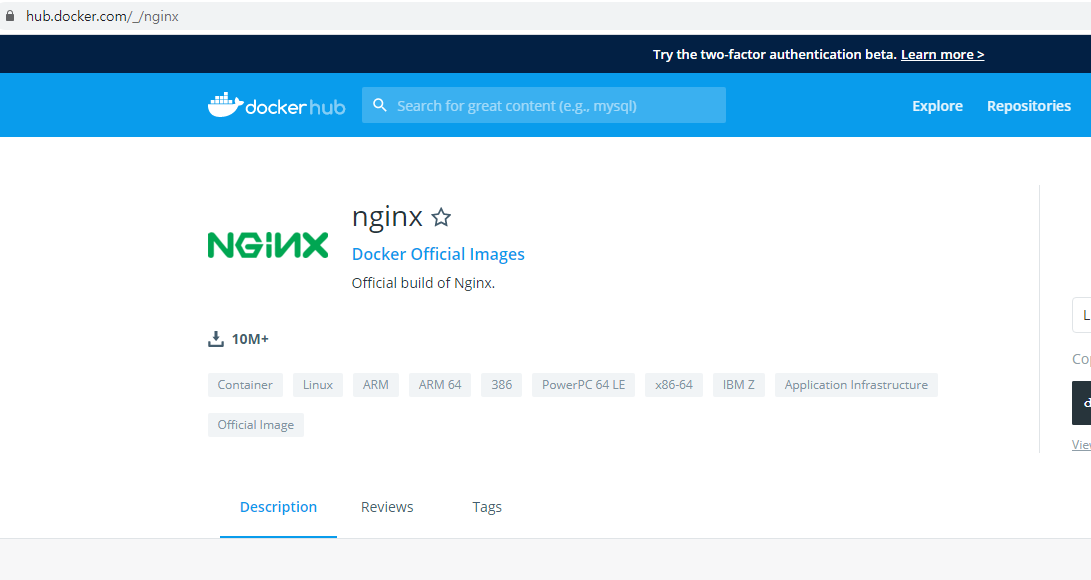
Task: Click the 10M+ downloads text
Action: click(250, 339)
